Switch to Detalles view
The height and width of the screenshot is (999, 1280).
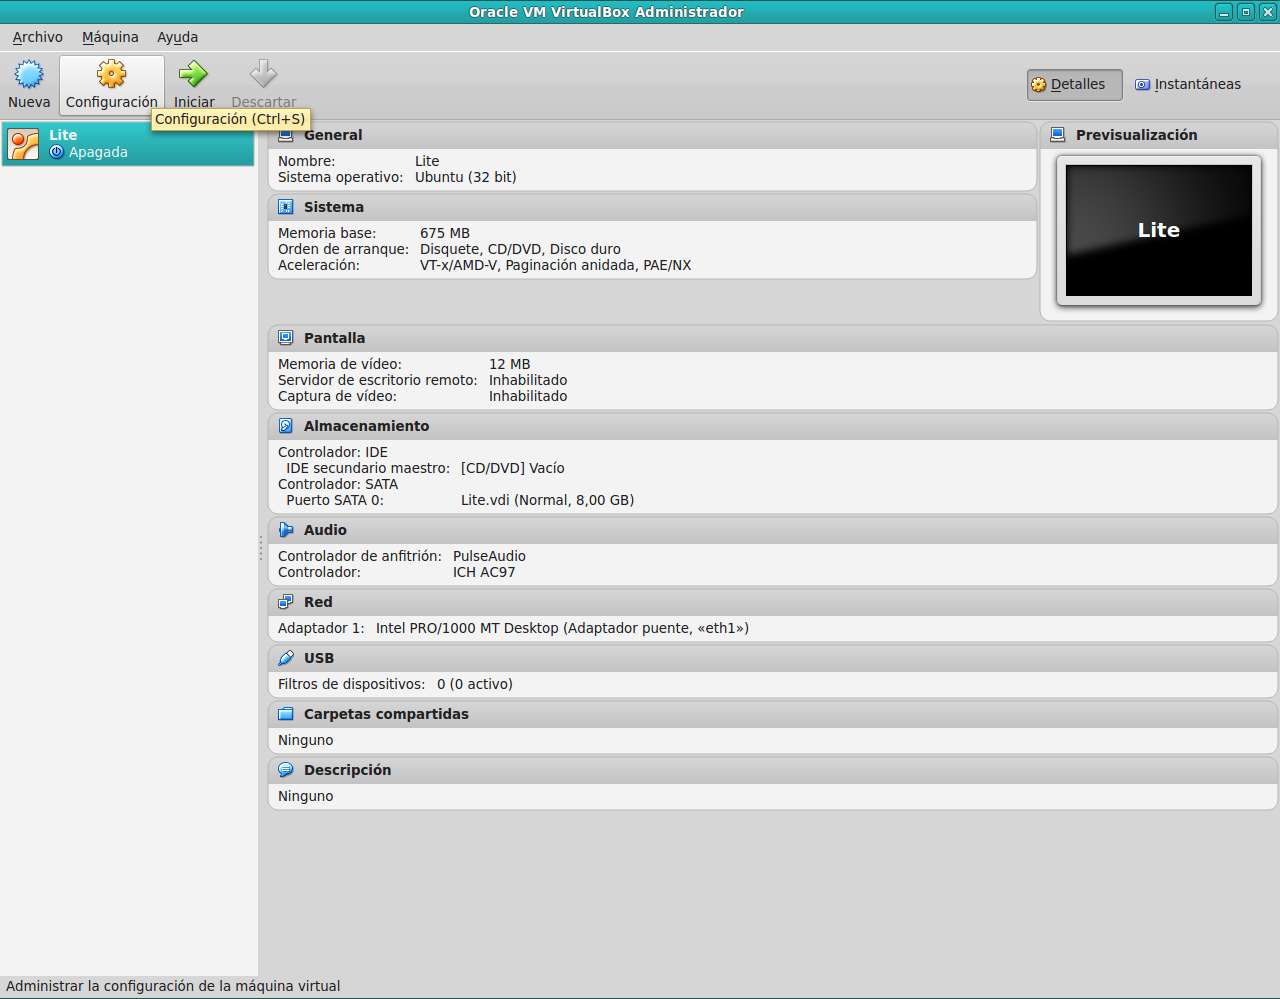tap(1075, 85)
